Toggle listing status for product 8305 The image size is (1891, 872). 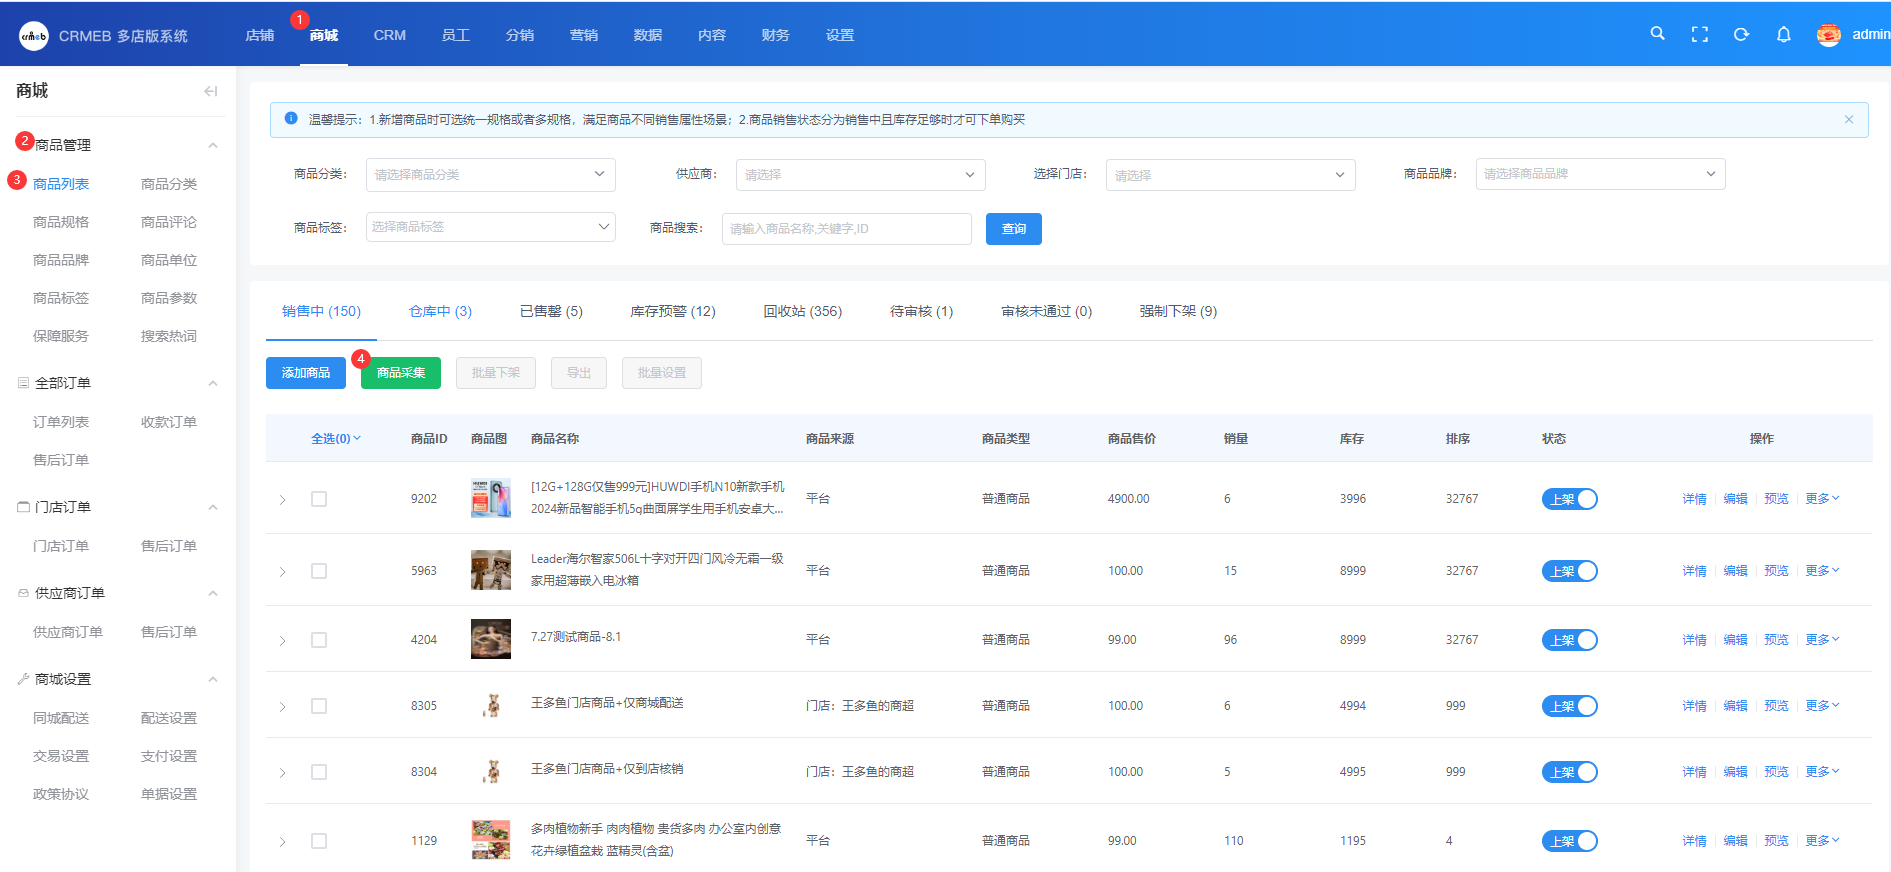coord(1569,706)
